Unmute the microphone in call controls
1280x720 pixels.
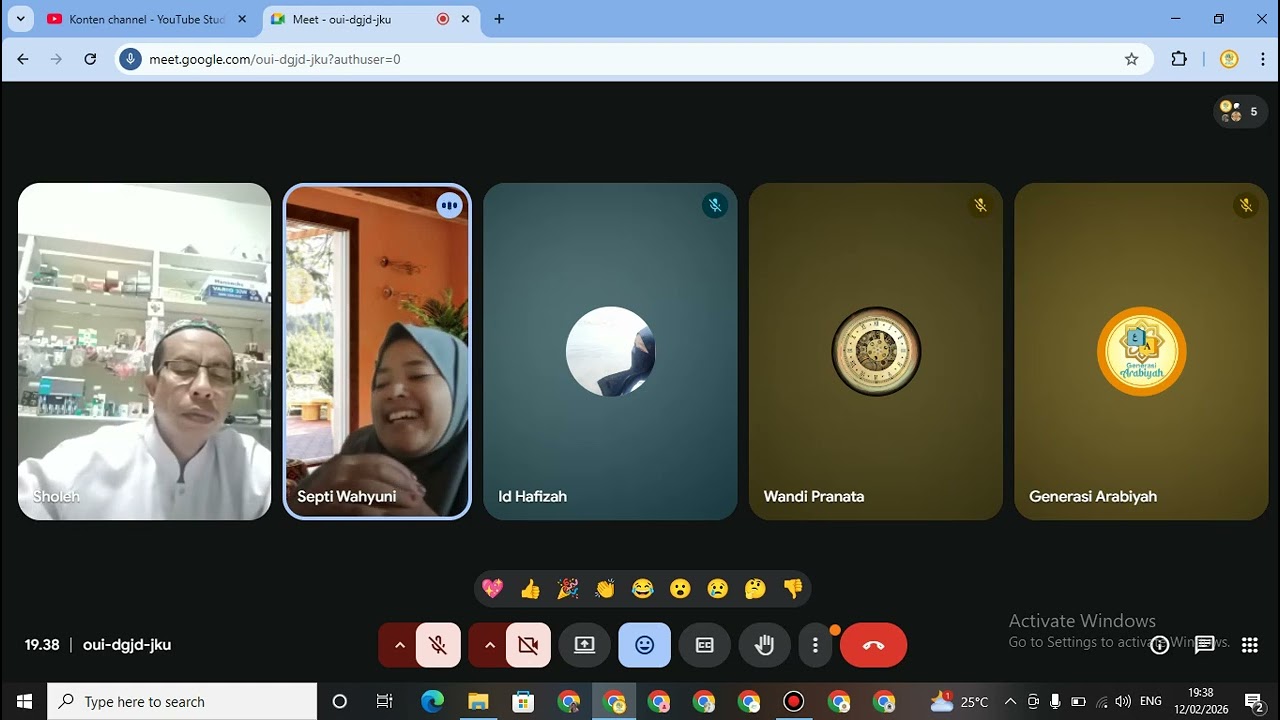pyautogui.click(x=438, y=645)
